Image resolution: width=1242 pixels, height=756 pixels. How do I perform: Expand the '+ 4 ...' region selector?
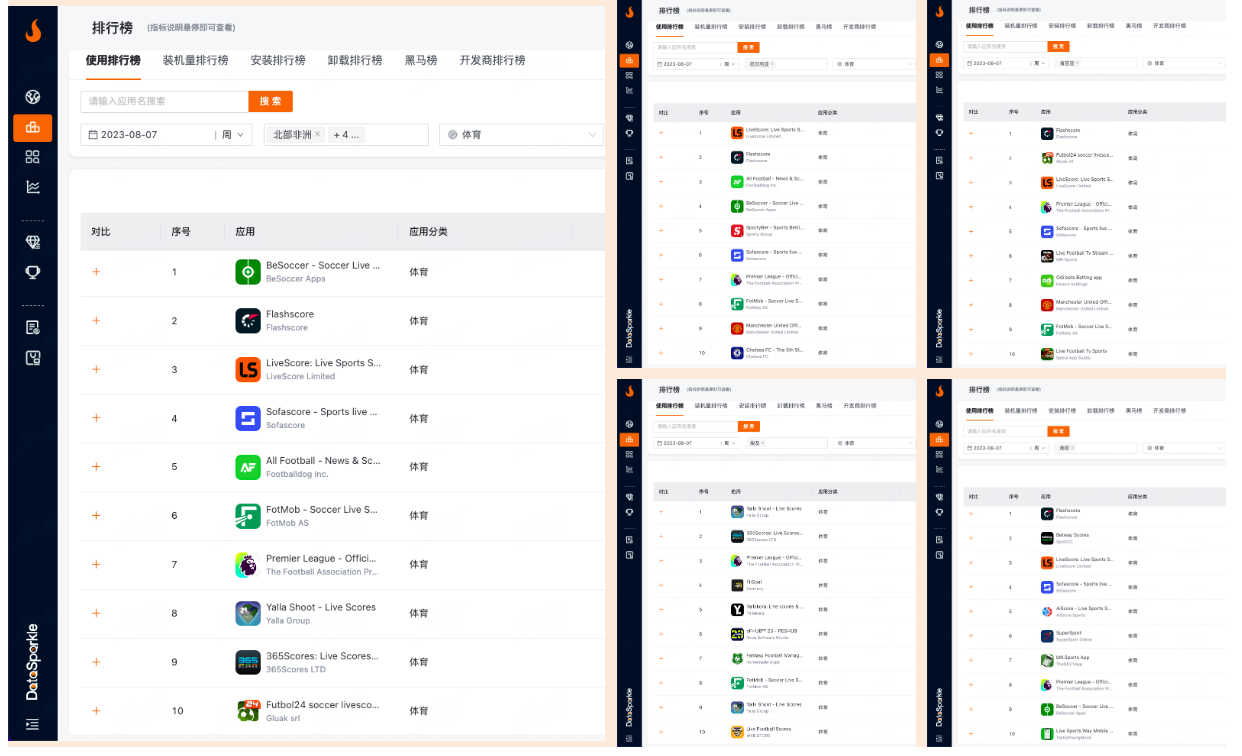click(348, 135)
